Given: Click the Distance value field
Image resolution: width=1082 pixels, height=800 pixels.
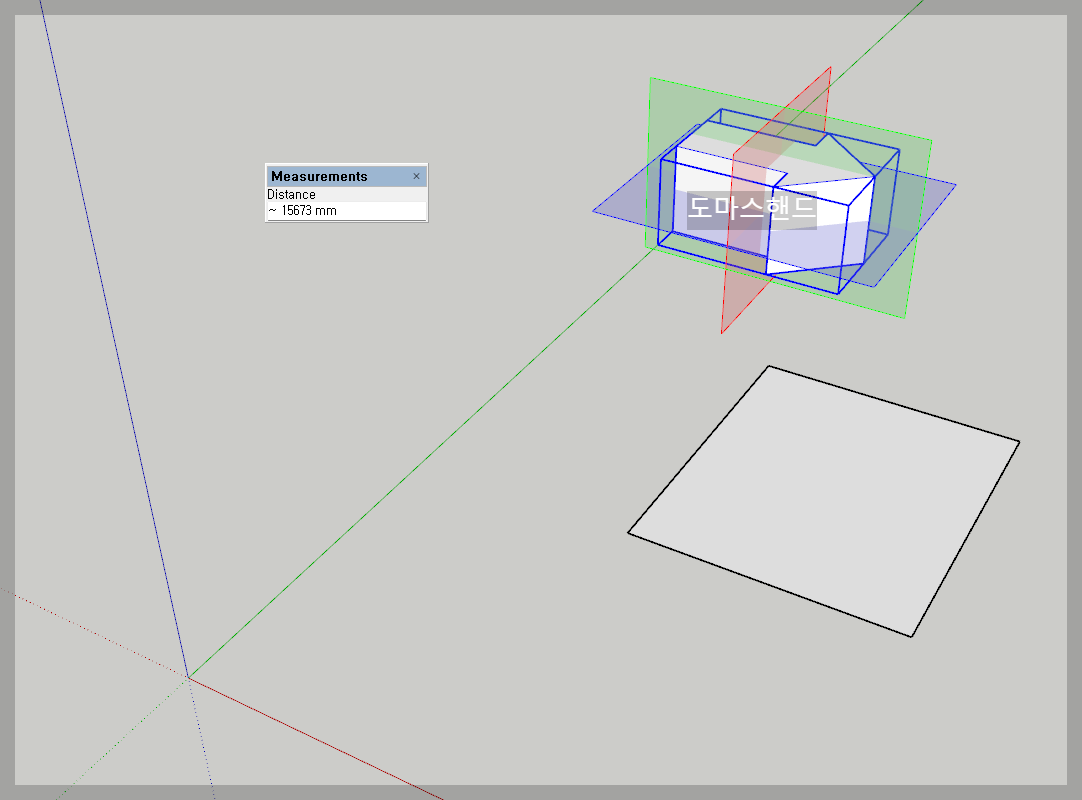Looking at the screenshot, I should click(x=346, y=211).
